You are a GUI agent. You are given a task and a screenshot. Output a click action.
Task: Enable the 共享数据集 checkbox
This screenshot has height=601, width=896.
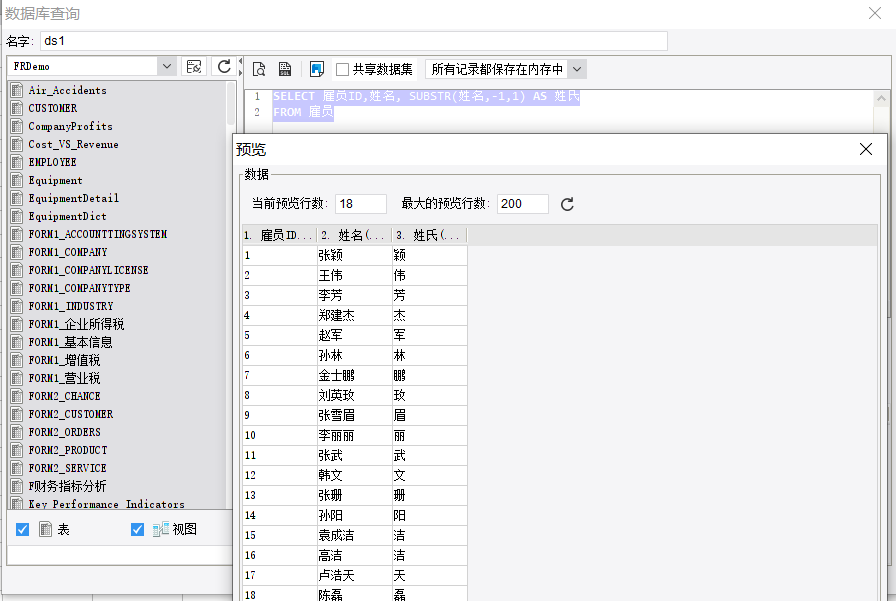coord(343,70)
